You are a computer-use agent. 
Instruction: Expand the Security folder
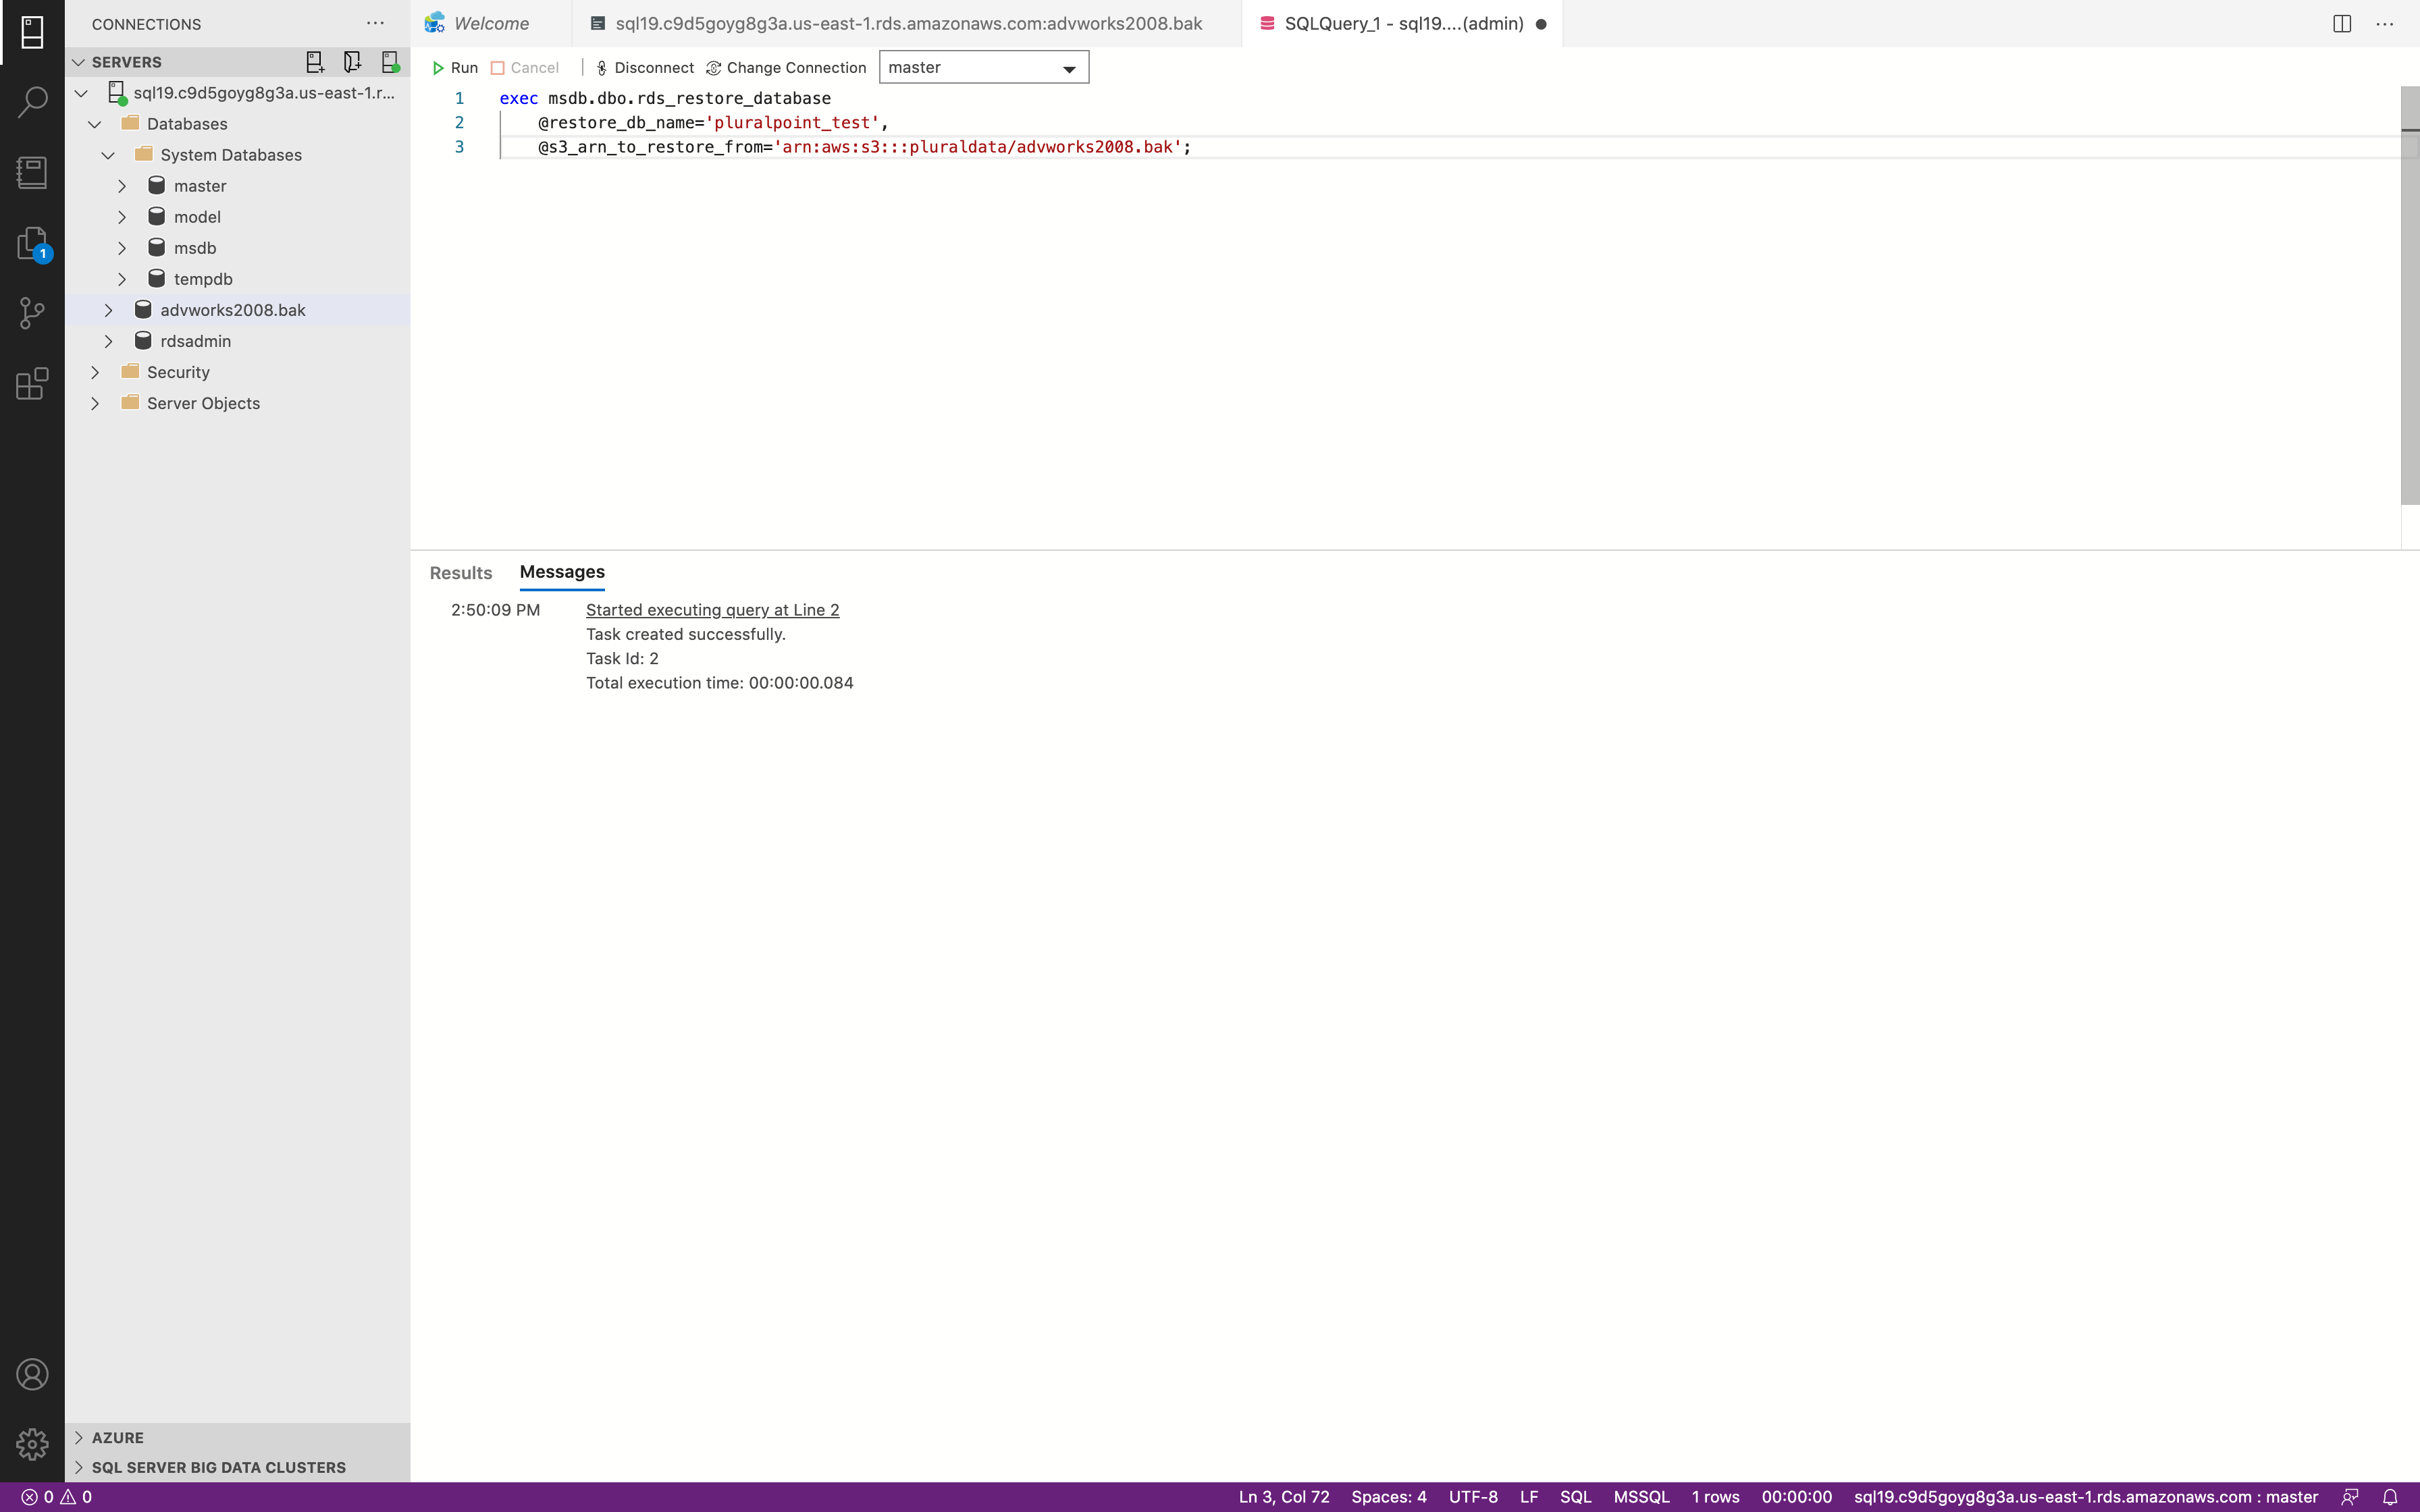point(95,372)
